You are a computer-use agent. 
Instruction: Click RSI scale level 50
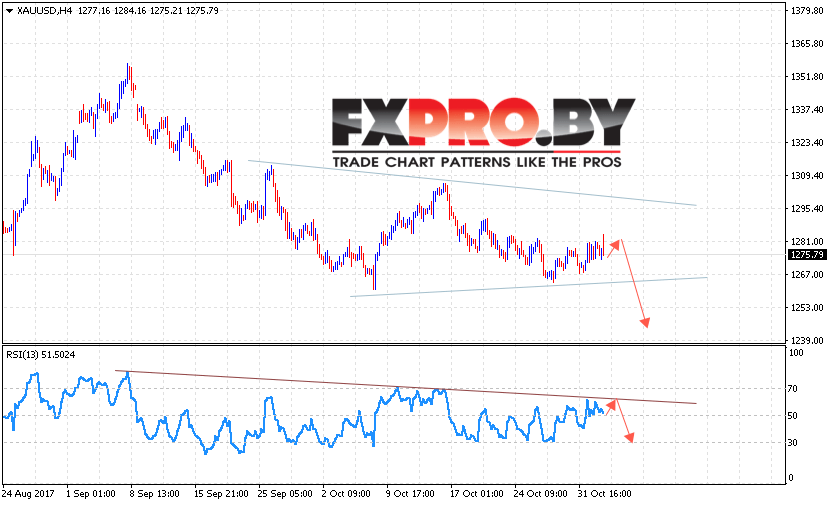793,416
